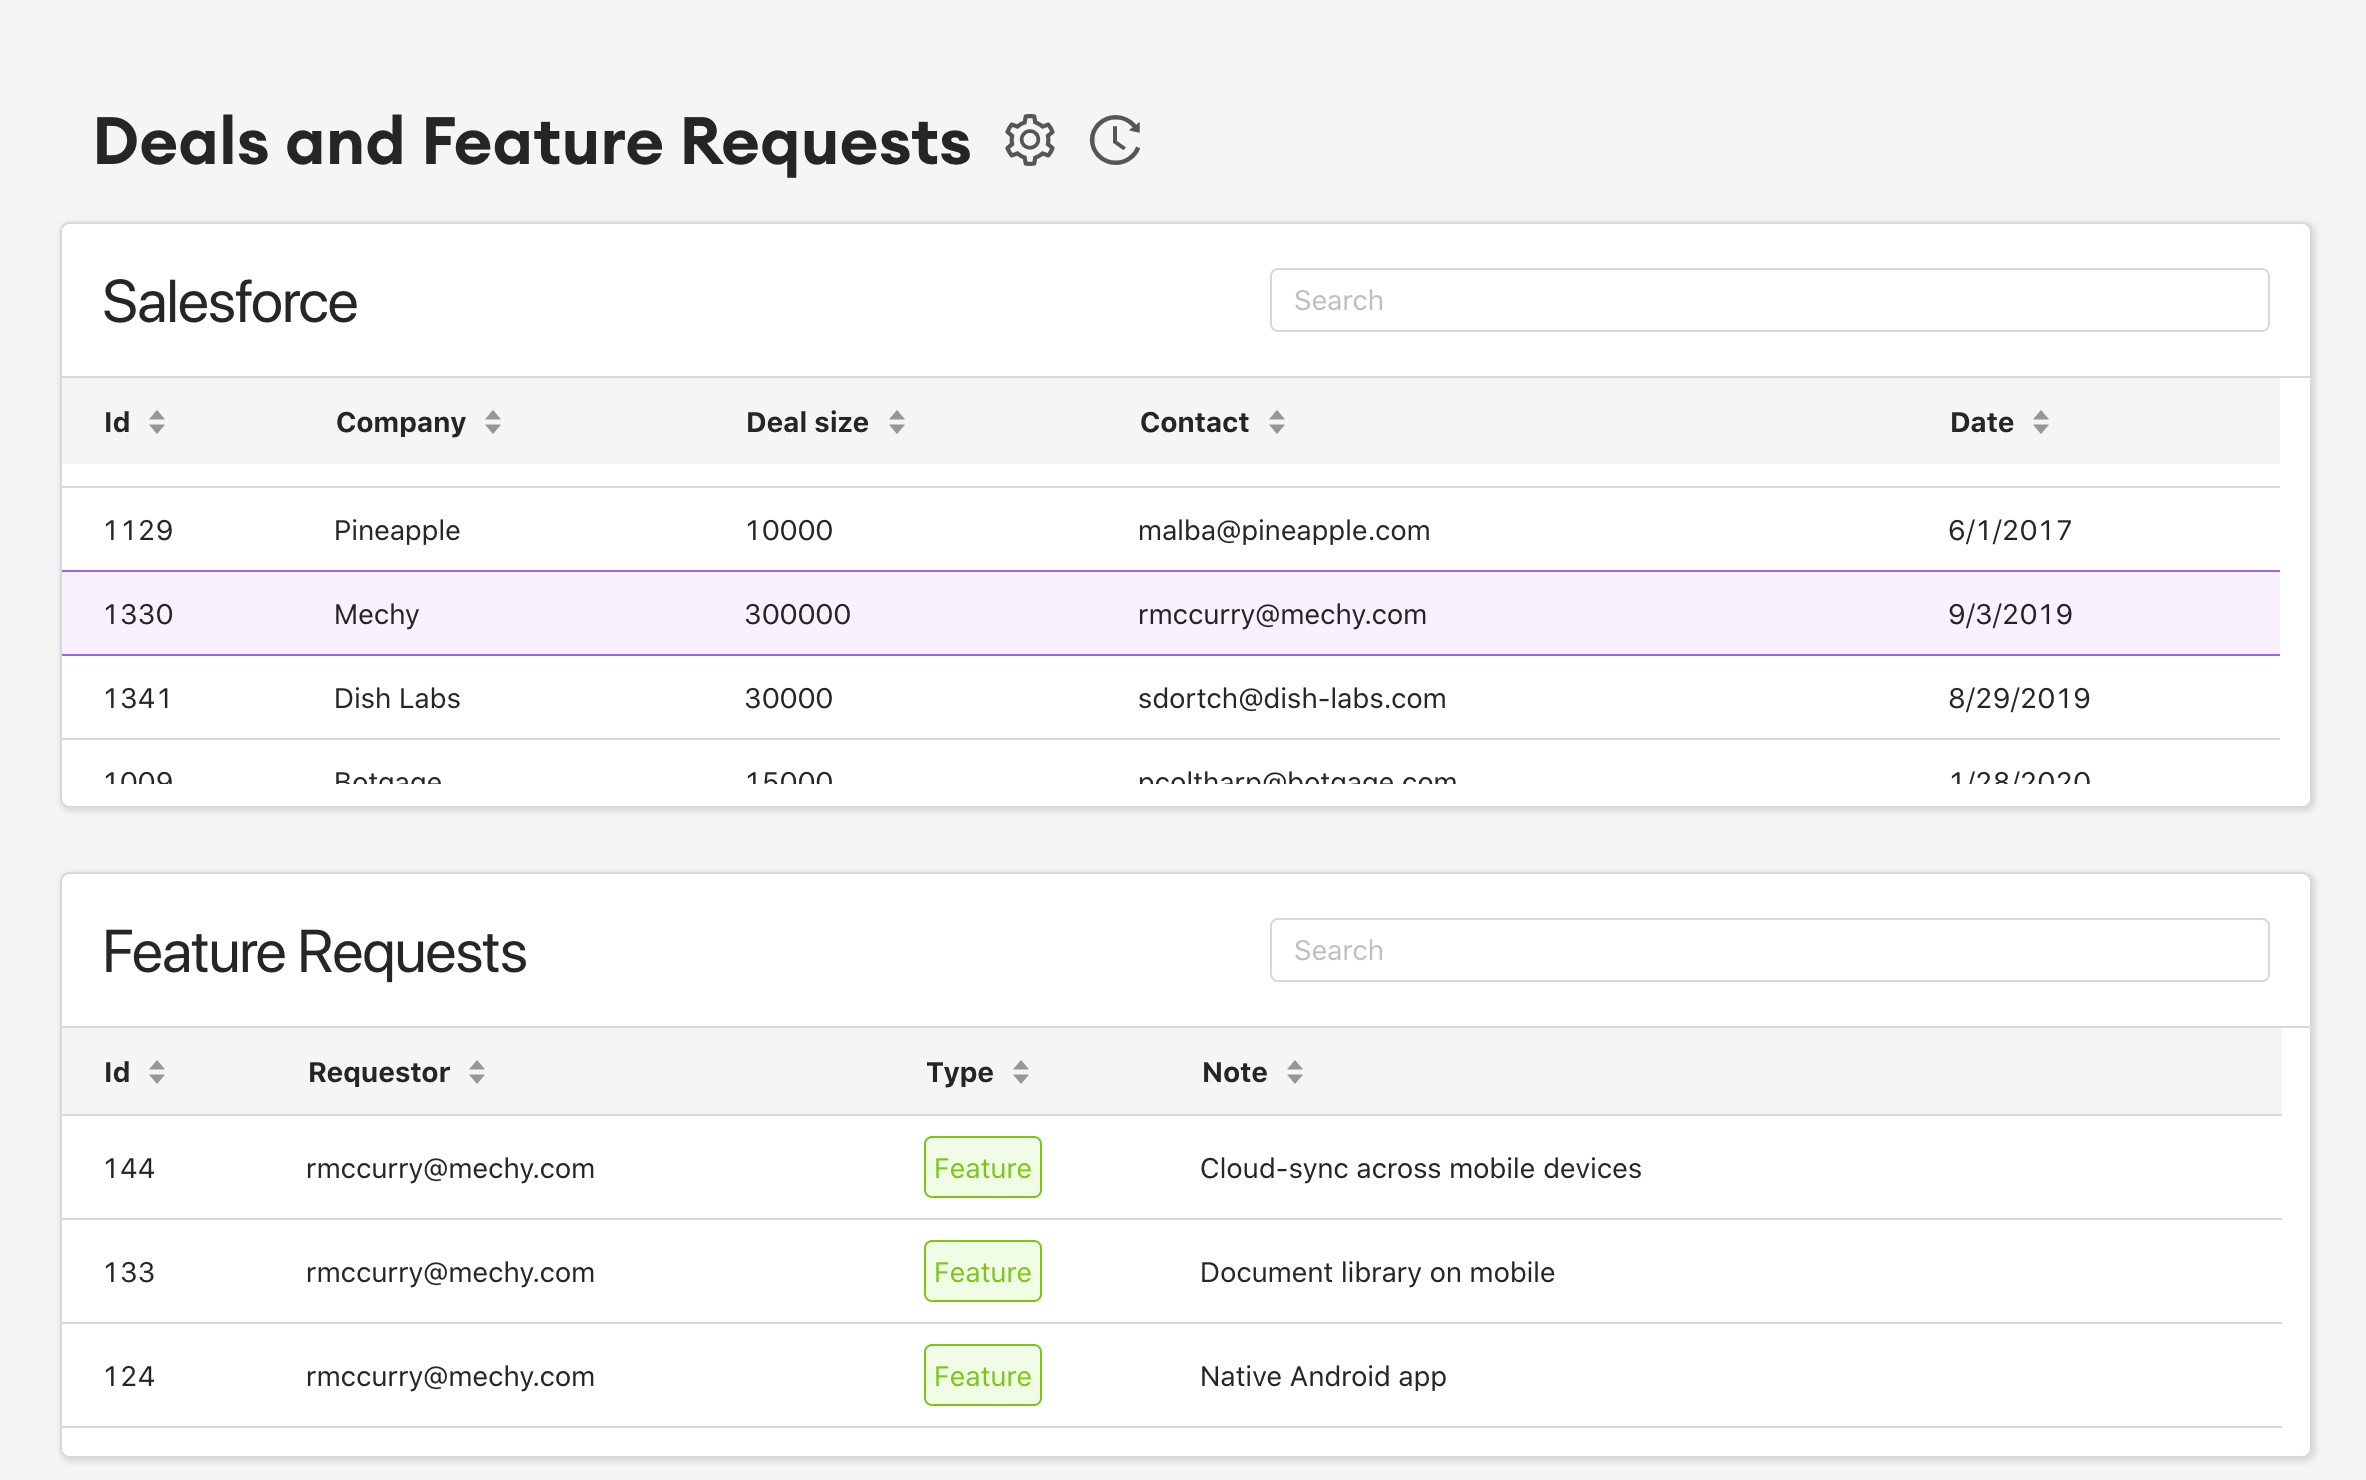Click requestor email in row 144
This screenshot has width=2366, height=1480.
coord(450,1168)
